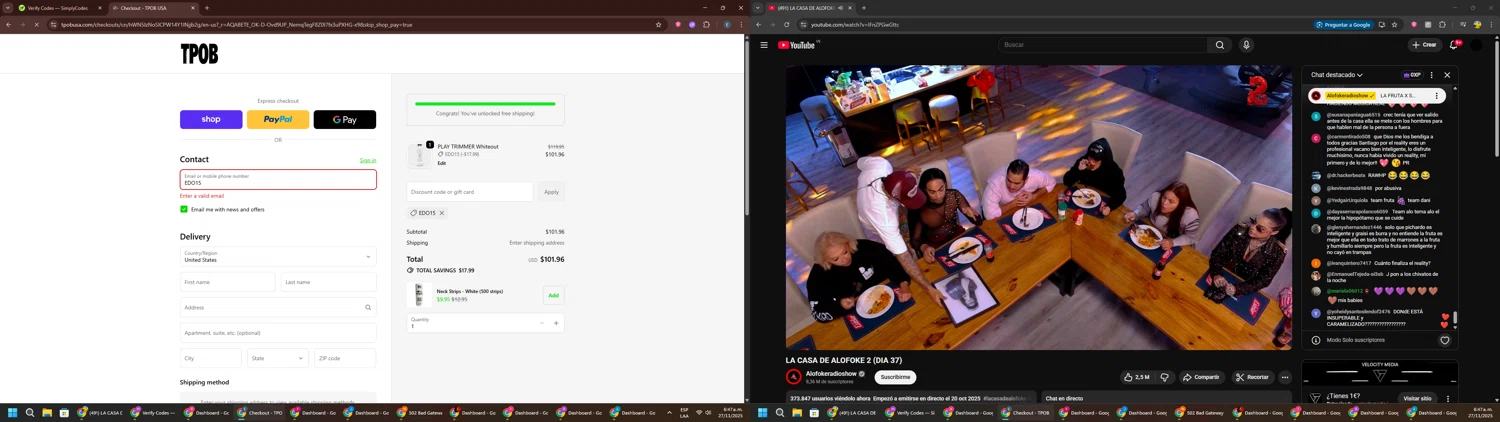
Task: Open YouTube notifications bell
Action: click(1454, 45)
